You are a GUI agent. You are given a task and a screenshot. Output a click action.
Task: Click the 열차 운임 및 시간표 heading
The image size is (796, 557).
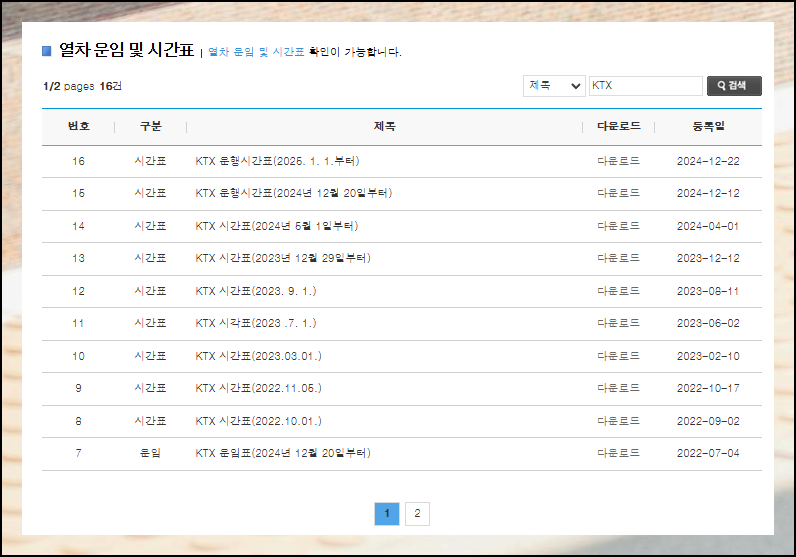click(126, 50)
